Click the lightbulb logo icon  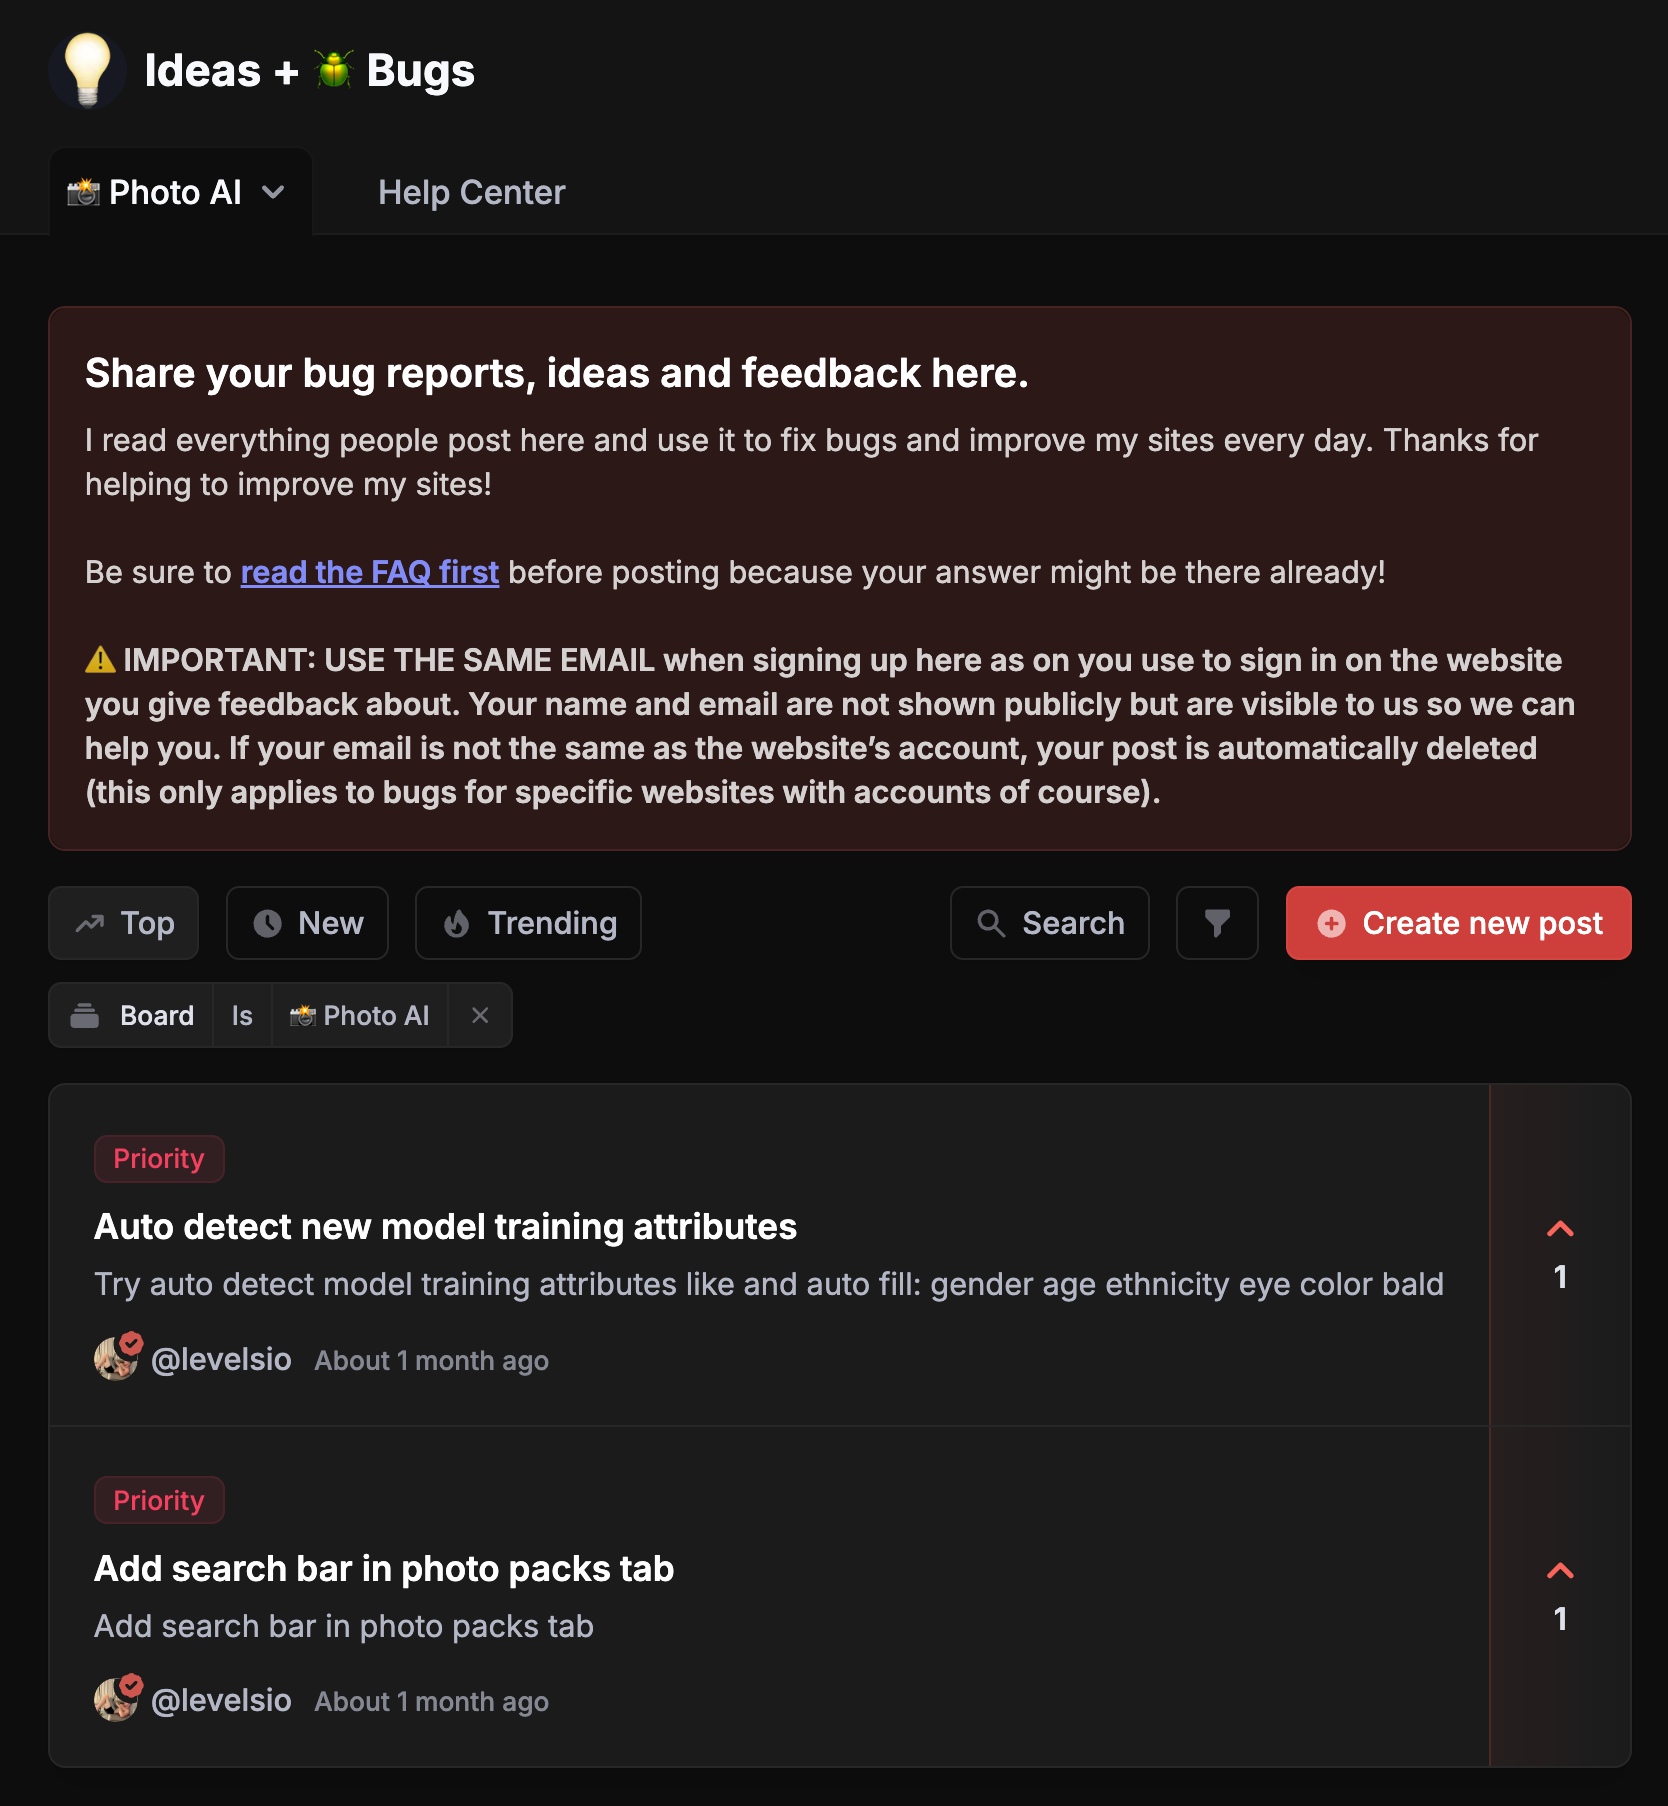87,70
